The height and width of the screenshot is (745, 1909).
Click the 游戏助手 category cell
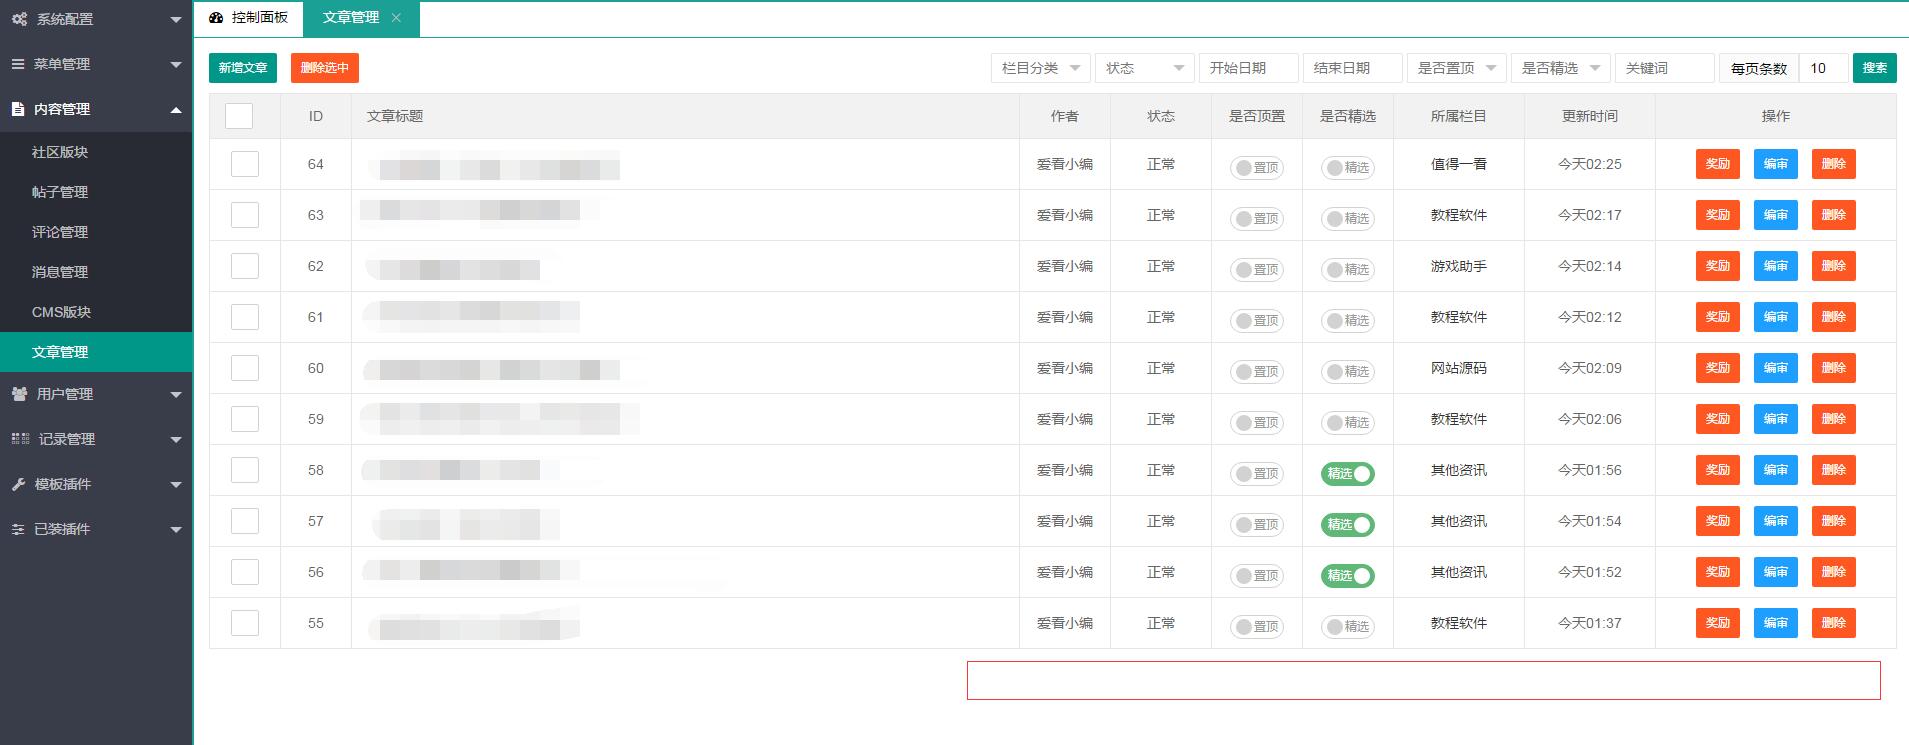pos(1459,266)
